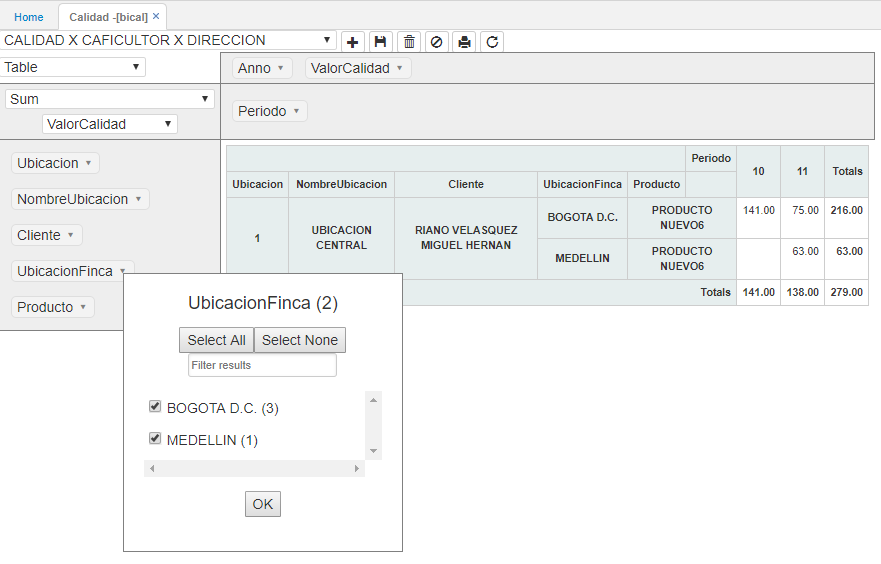
Task: Click the add new report plus icon
Action: click(353, 42)
